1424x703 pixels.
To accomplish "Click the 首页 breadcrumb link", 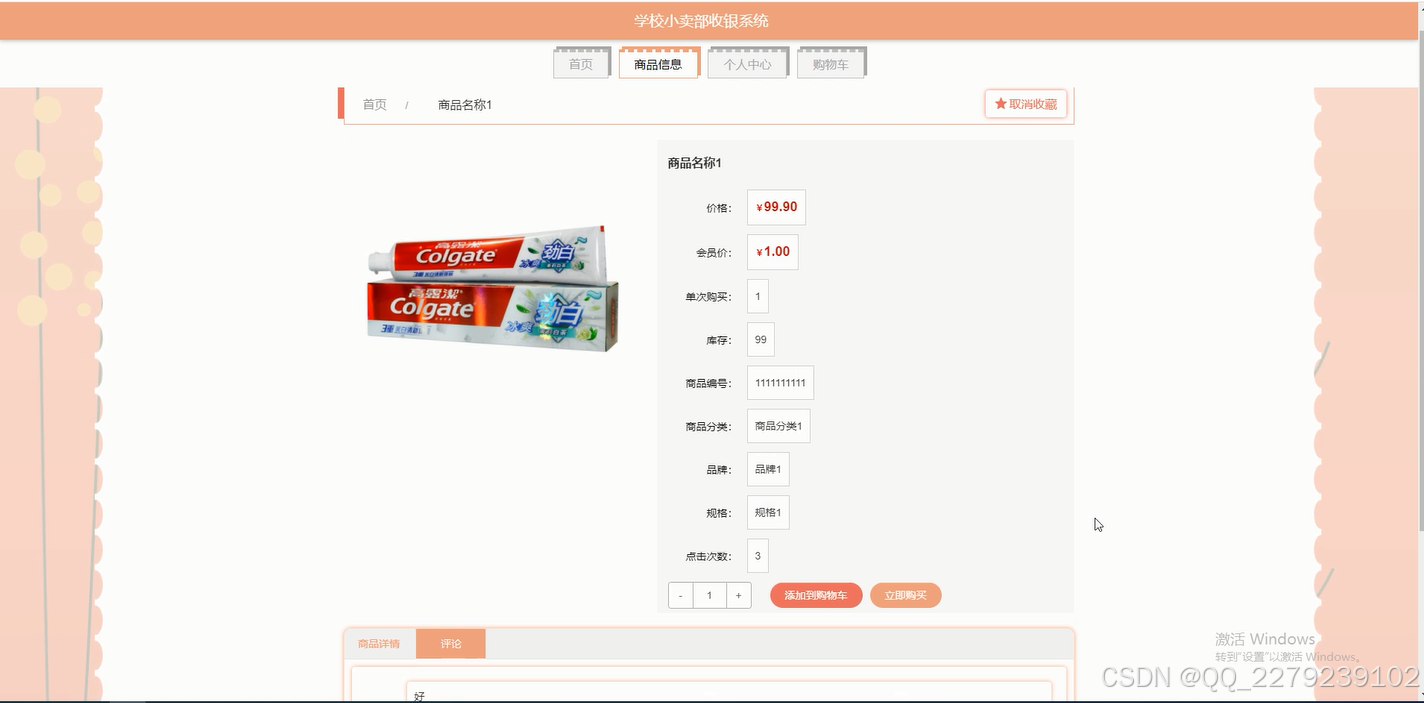I will pyautogui.click(x=375, y=104).
